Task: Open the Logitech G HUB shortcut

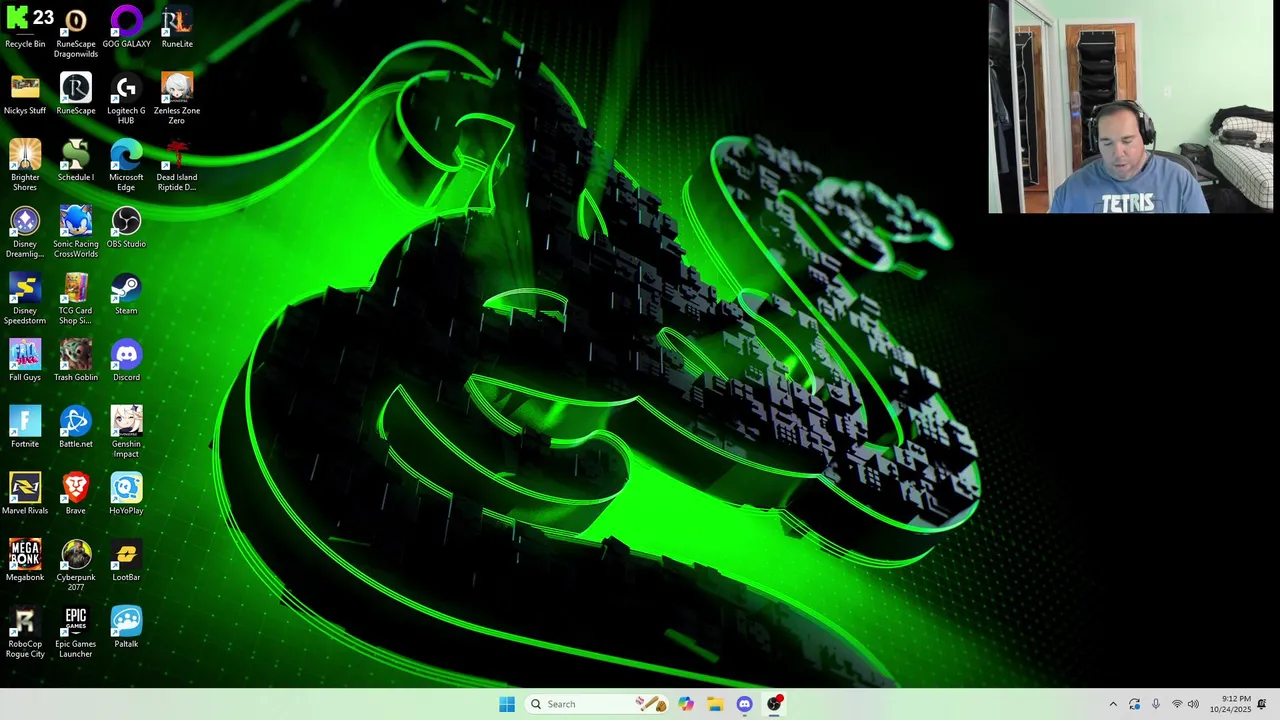Action: click(126, 99)
